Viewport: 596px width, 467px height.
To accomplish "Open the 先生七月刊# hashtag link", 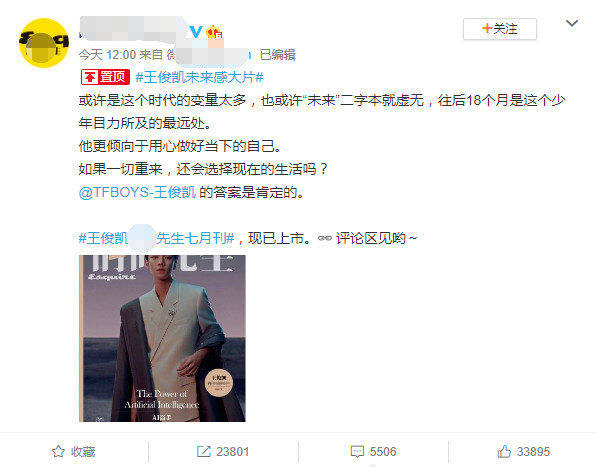I will point(195,238).
